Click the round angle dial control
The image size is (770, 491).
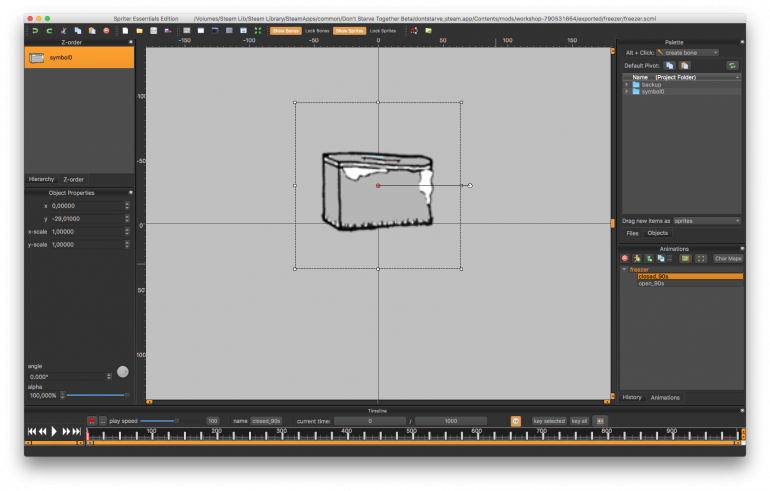123,372
